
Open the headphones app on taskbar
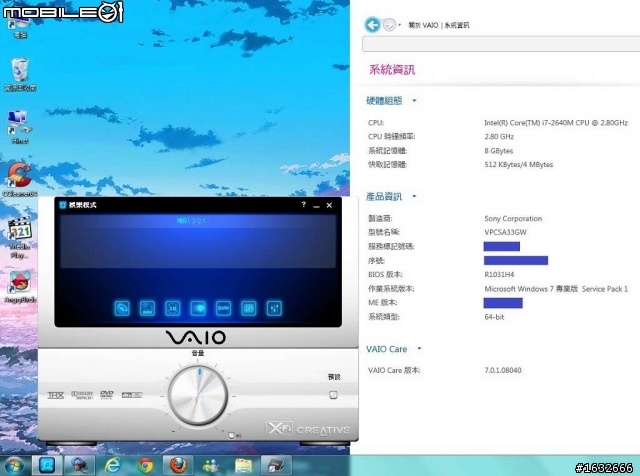(80, 465)
